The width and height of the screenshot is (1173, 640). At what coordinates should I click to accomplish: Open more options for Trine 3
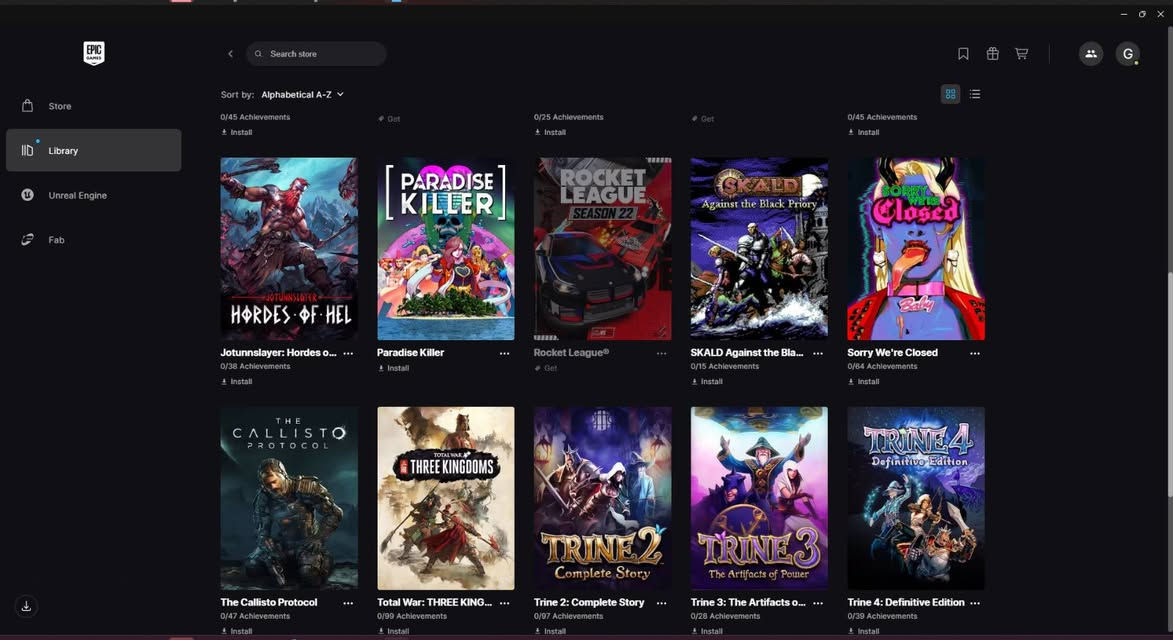pyautogui.click(x=818, y=603)
